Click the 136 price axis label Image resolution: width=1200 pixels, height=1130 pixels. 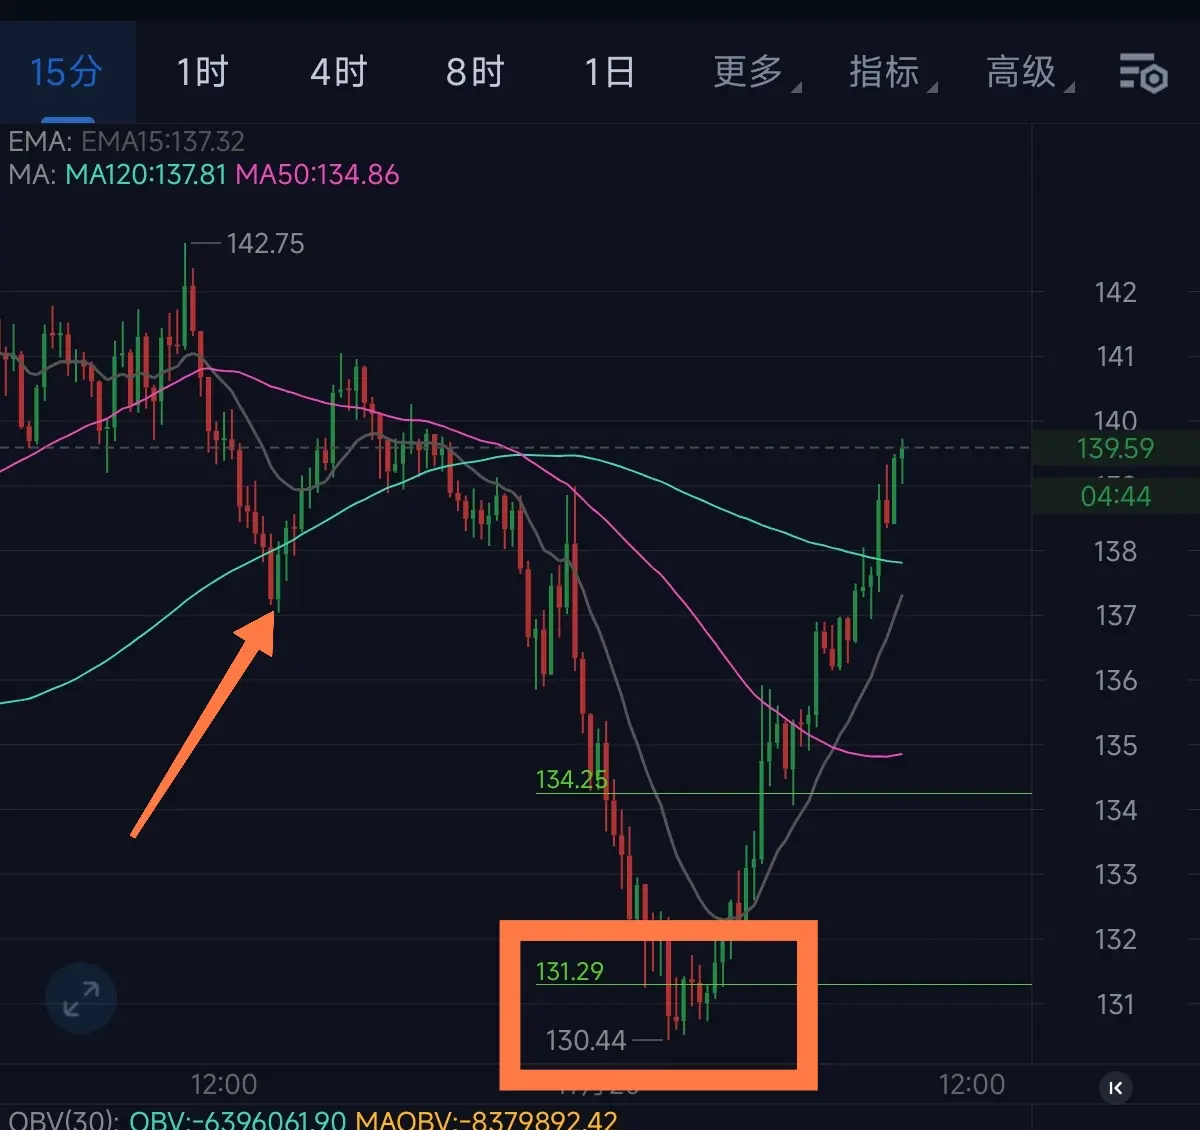pos(1115,680)
